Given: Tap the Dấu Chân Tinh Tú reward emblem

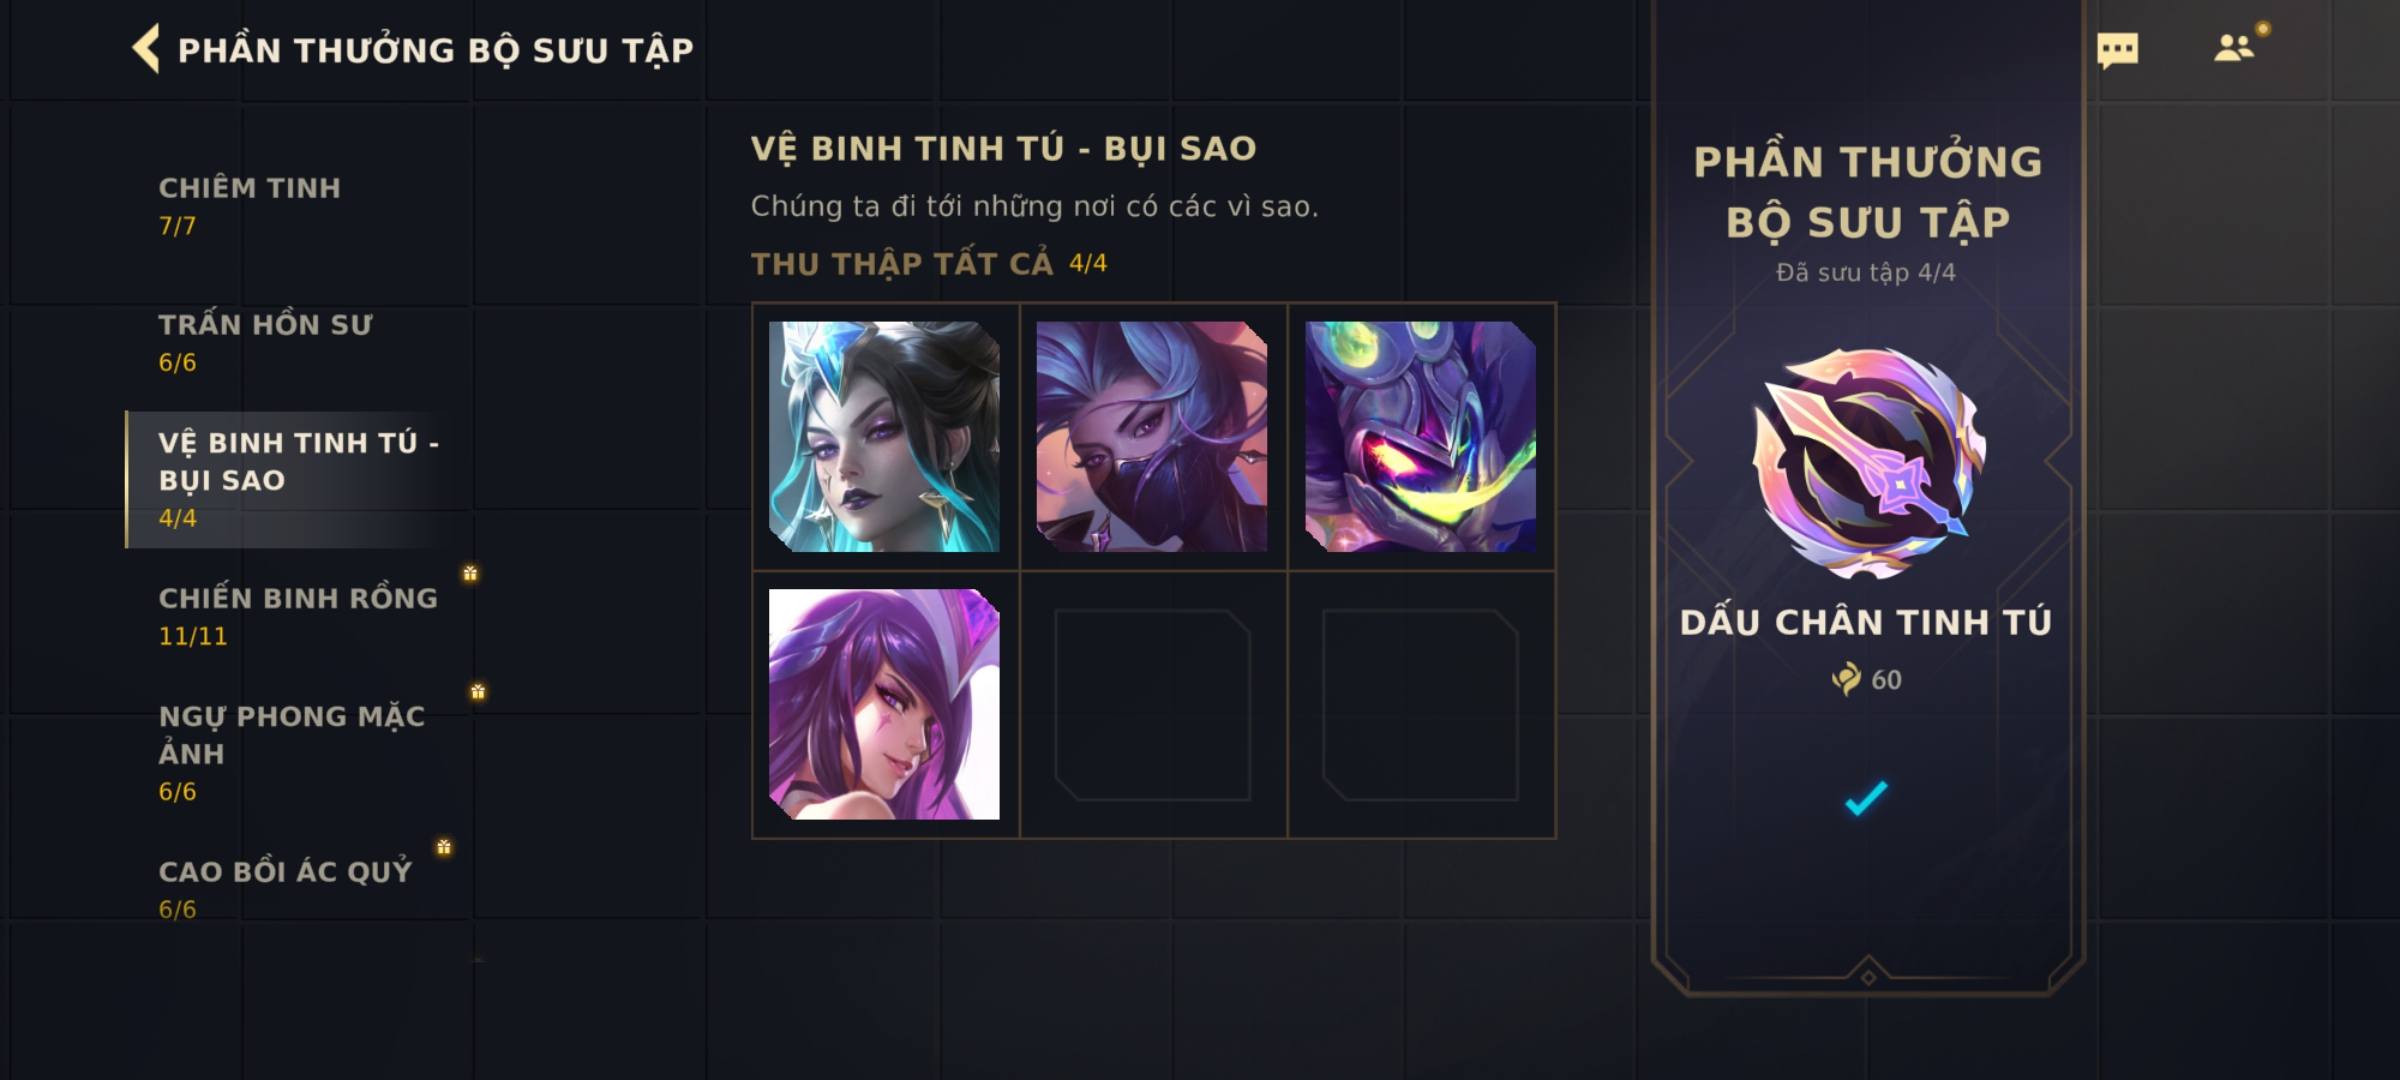Looking at the screenshot, I should point(1867,463).
